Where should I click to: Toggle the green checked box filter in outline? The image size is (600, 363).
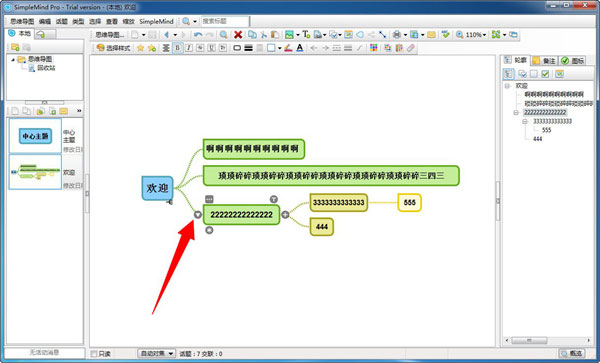click(x=545, y=73)
